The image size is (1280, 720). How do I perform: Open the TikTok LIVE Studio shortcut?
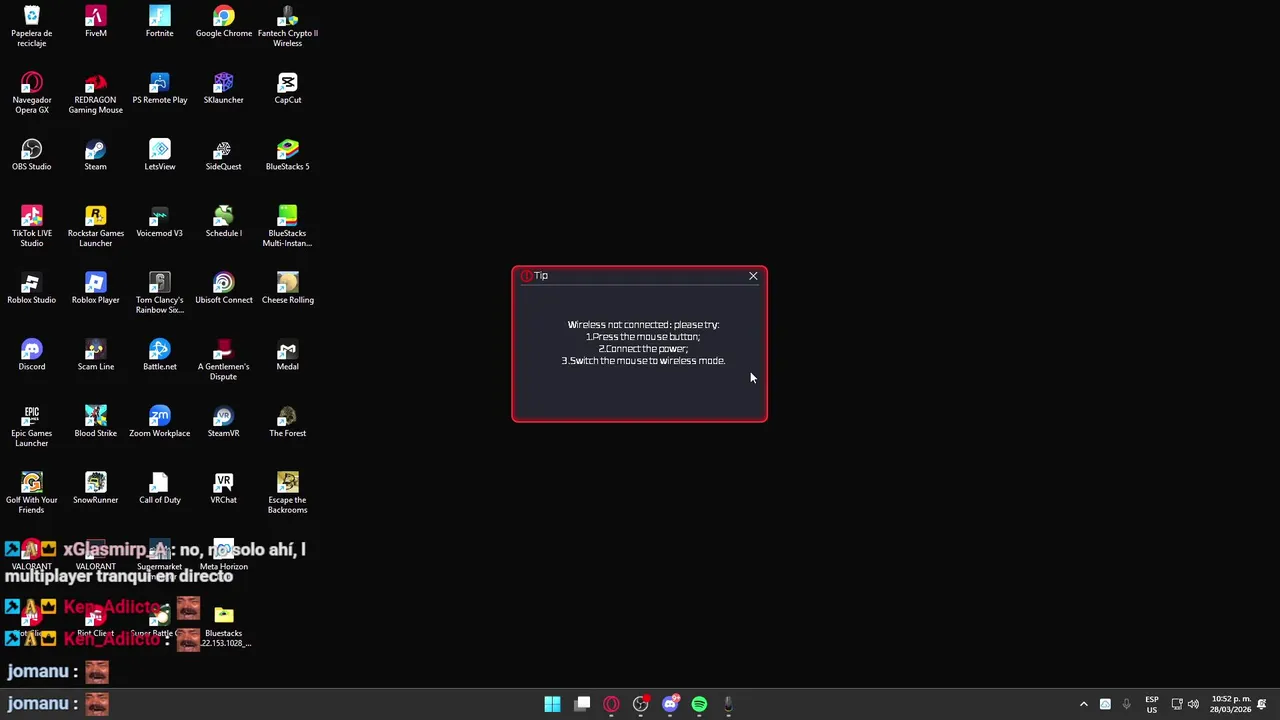(31, 226)
